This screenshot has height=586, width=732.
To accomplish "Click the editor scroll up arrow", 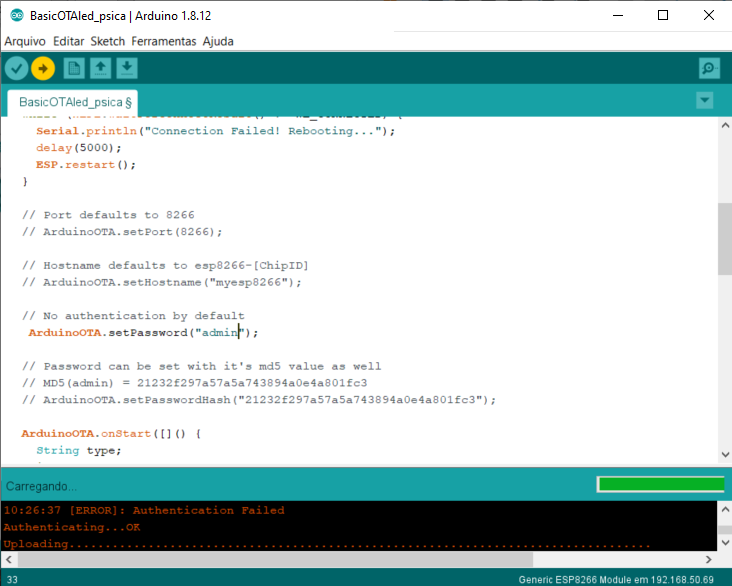I will (x=725, y=125).
